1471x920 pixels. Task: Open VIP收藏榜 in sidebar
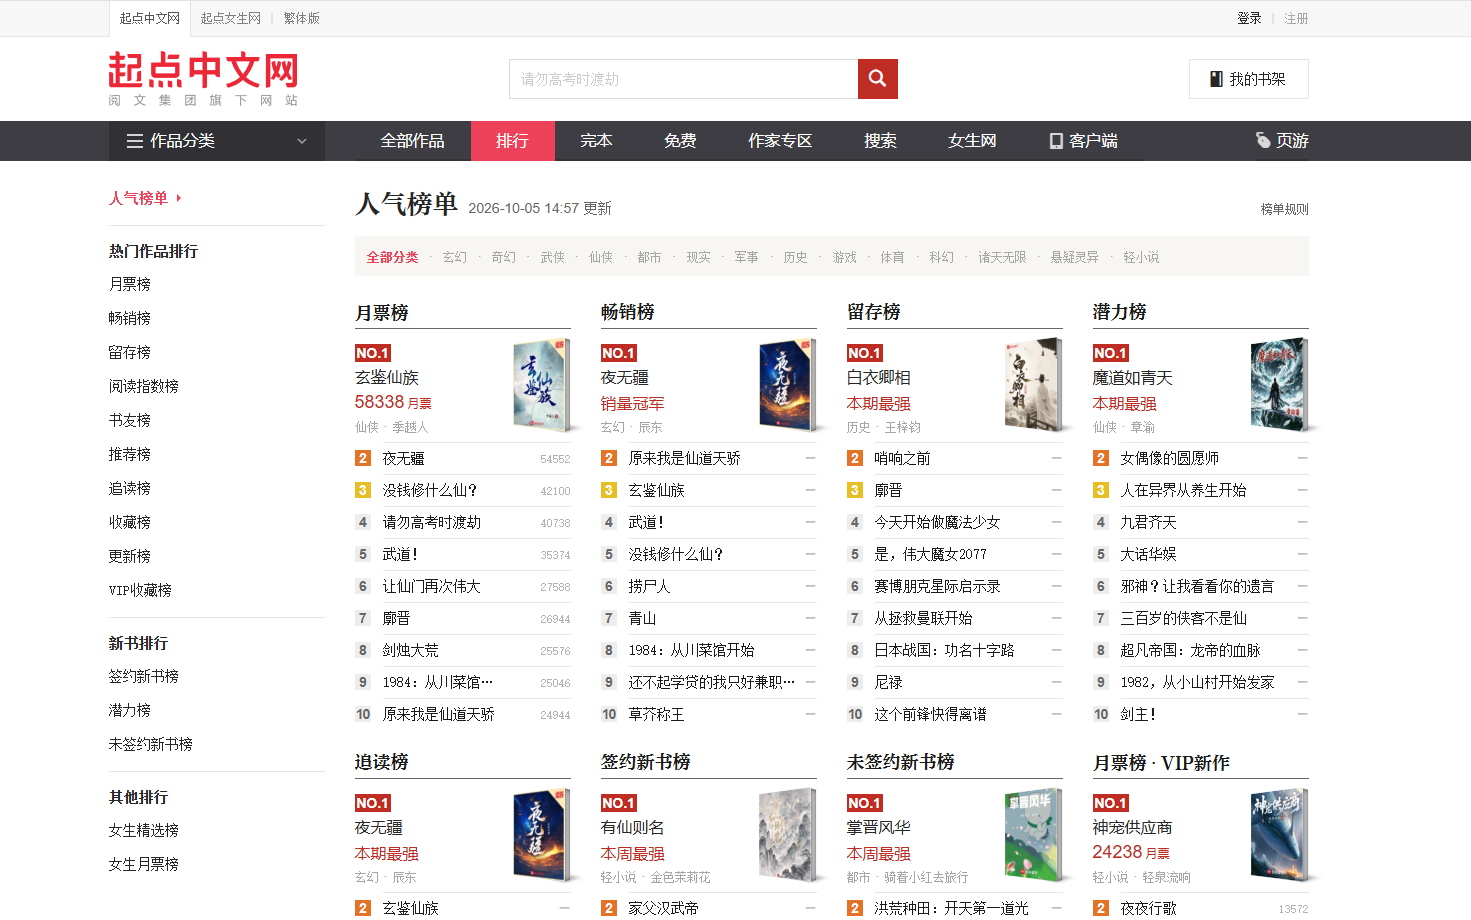[140, 590]
